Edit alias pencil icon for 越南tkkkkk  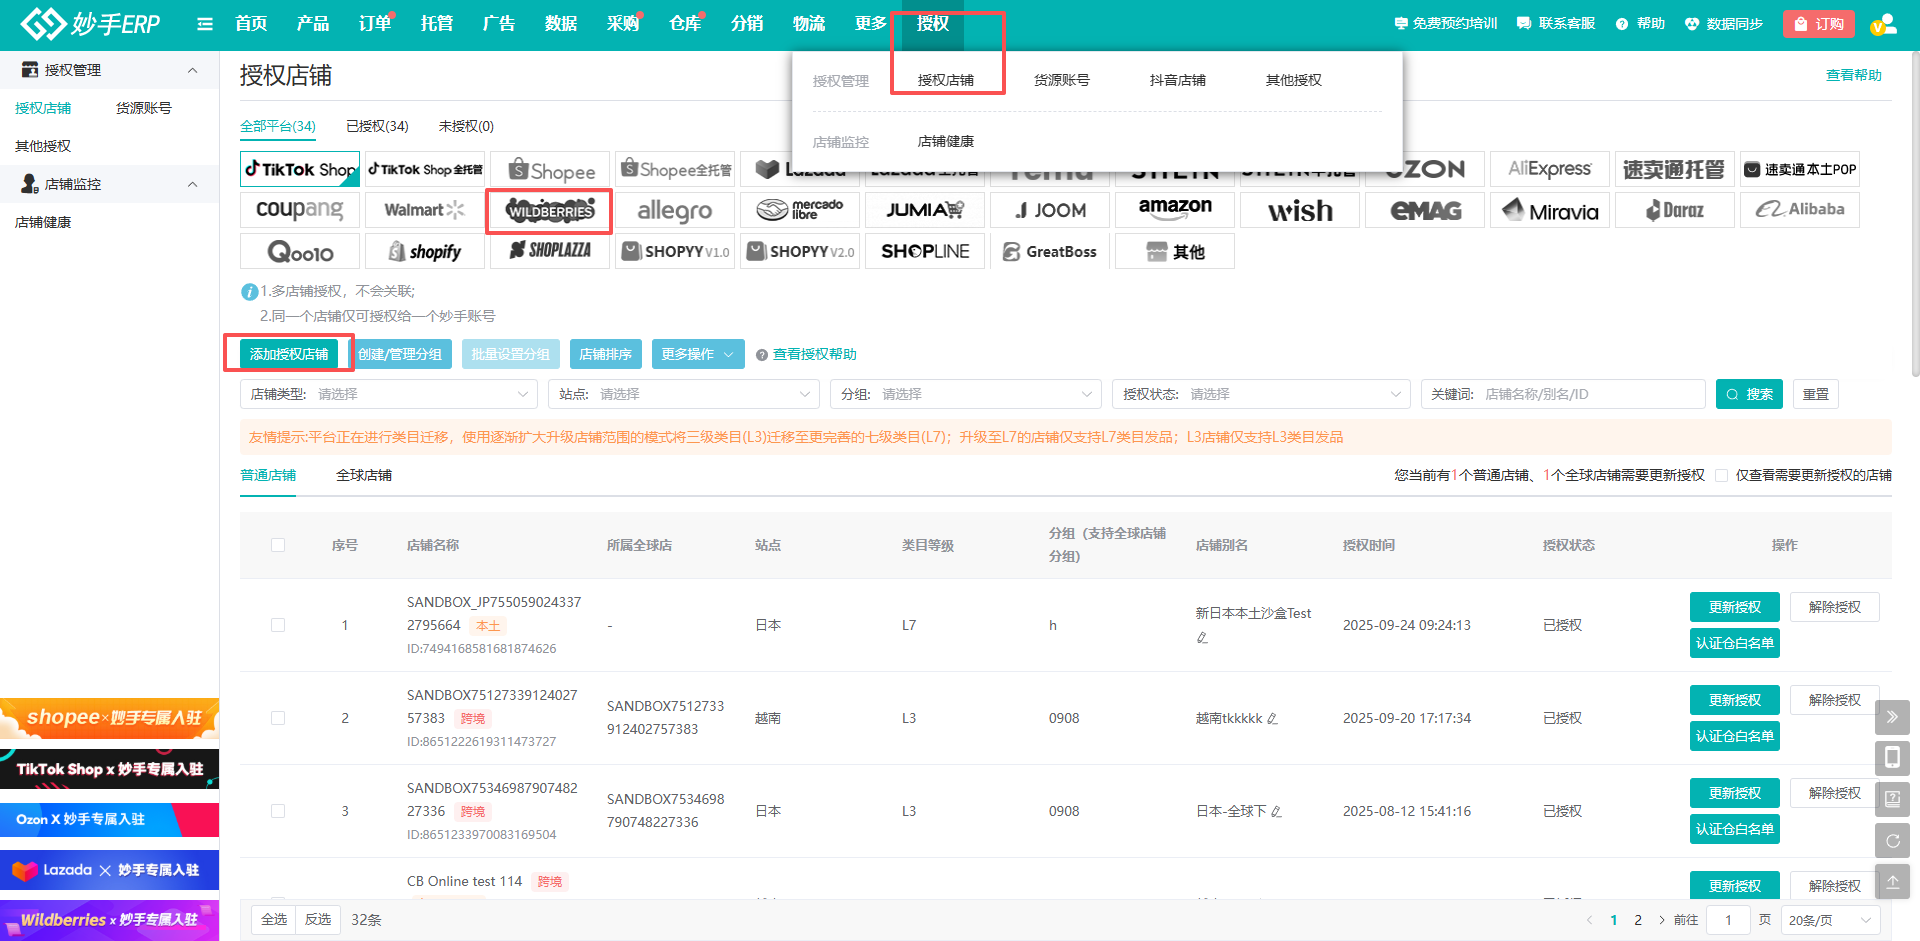[1272, 719]
